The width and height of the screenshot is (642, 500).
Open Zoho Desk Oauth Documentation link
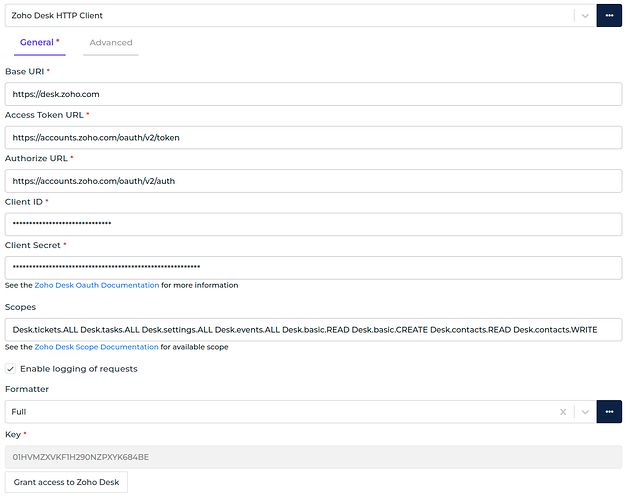[97, 285]
